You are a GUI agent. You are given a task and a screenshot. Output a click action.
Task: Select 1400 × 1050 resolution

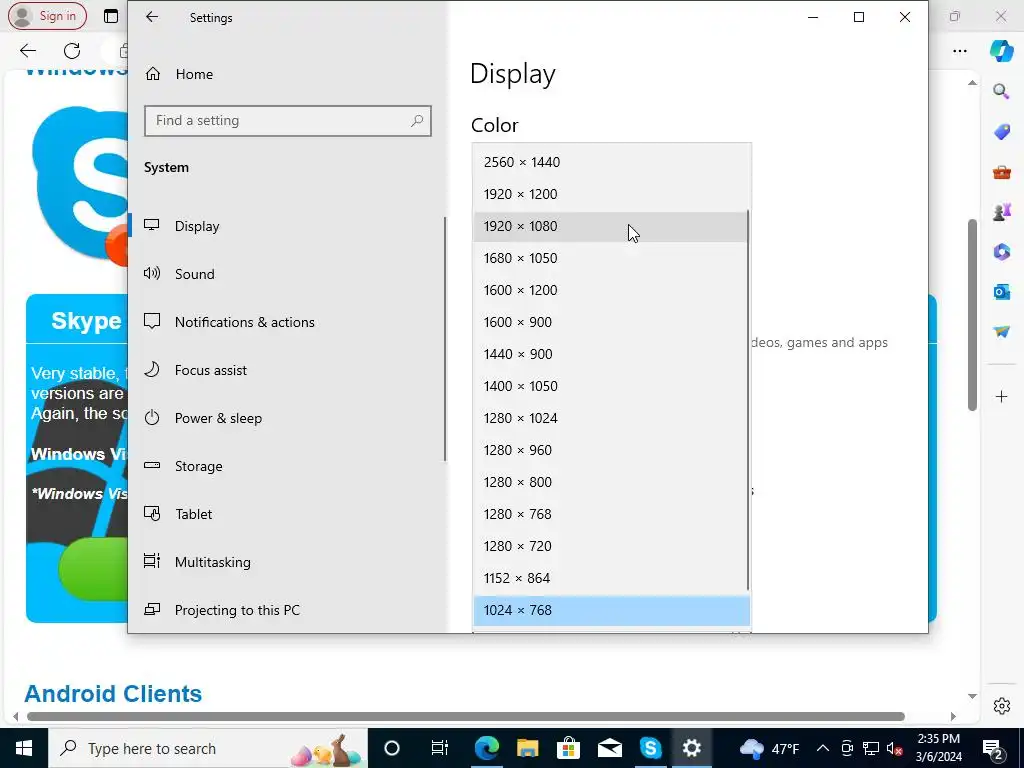coord(611,386)
